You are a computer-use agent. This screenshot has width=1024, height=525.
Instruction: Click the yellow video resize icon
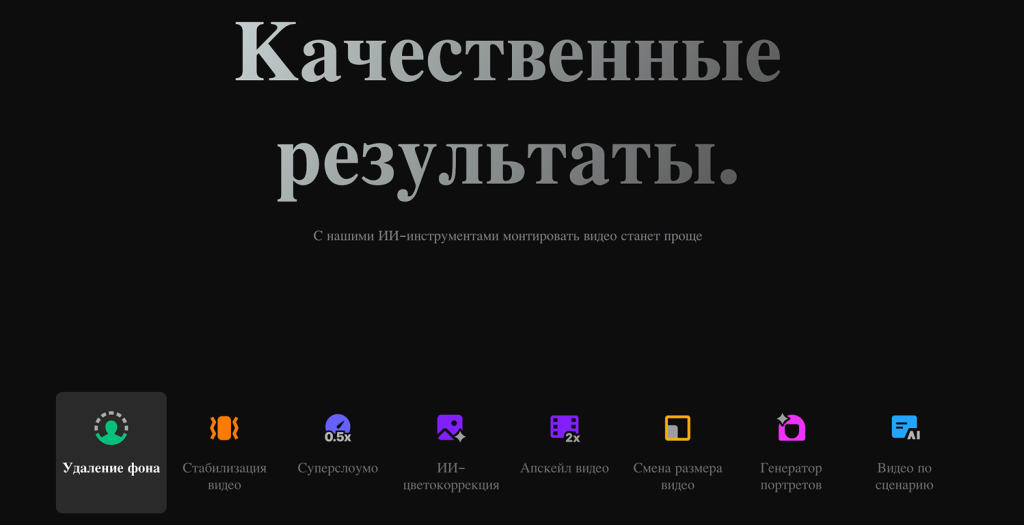pos(678,428)
